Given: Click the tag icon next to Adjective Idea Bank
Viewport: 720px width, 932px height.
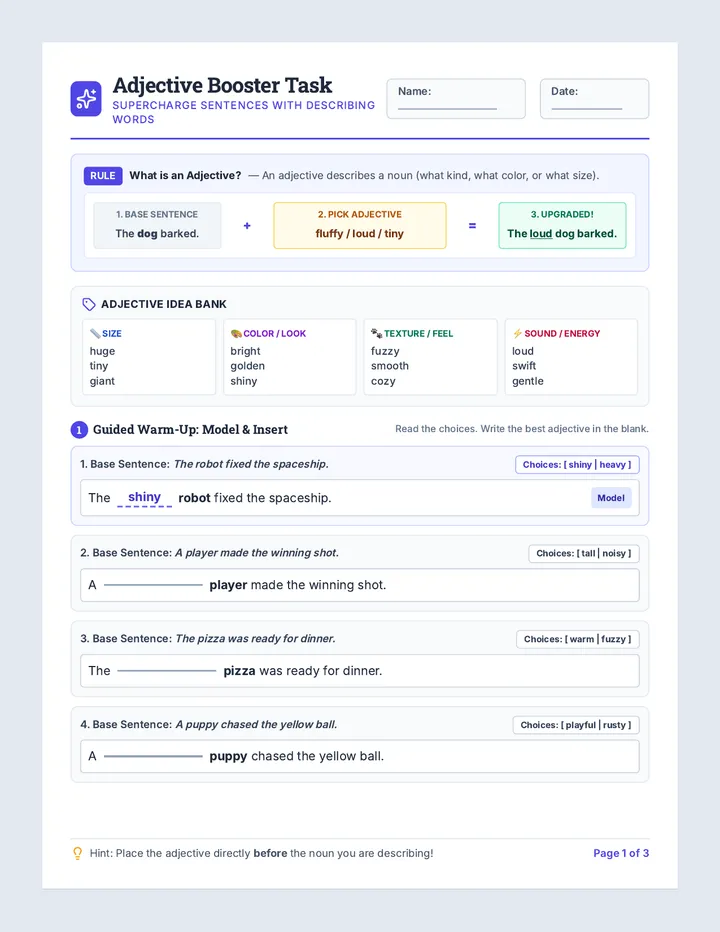Looking at the screenshot, I should 89,304.
